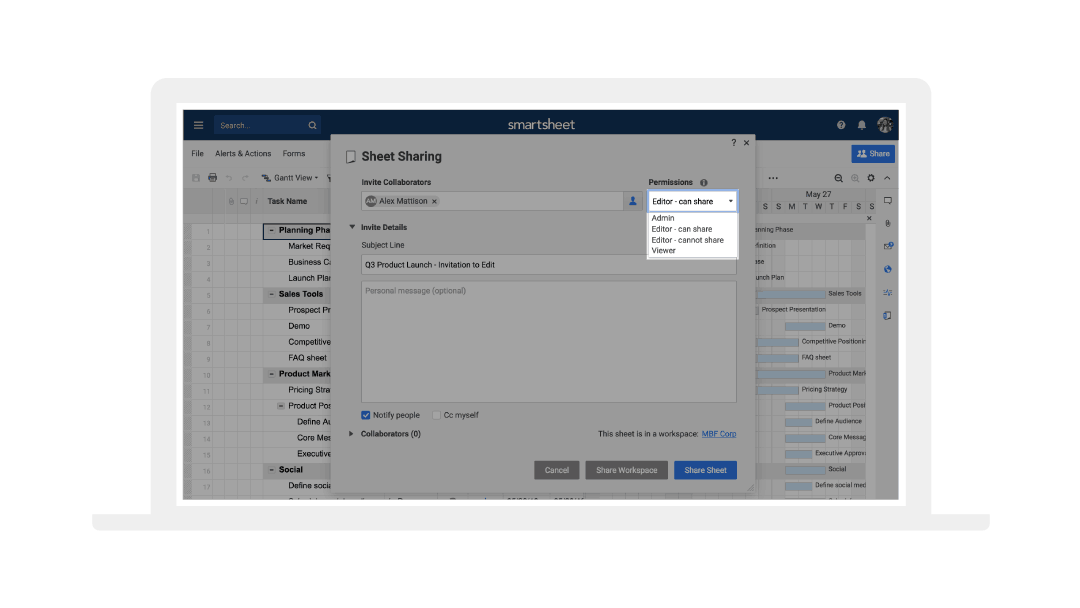Click the Share Sheet button
The width and height of the screenshot is (1080, 608).
[x=705, y=470]
